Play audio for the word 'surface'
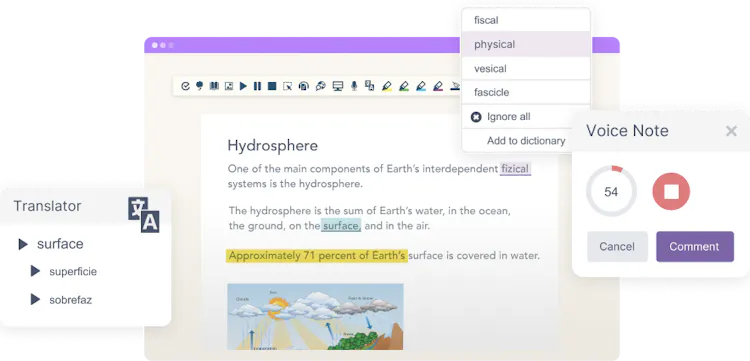The height and width of the screenshot is (361, 750). tap(22, 244)
